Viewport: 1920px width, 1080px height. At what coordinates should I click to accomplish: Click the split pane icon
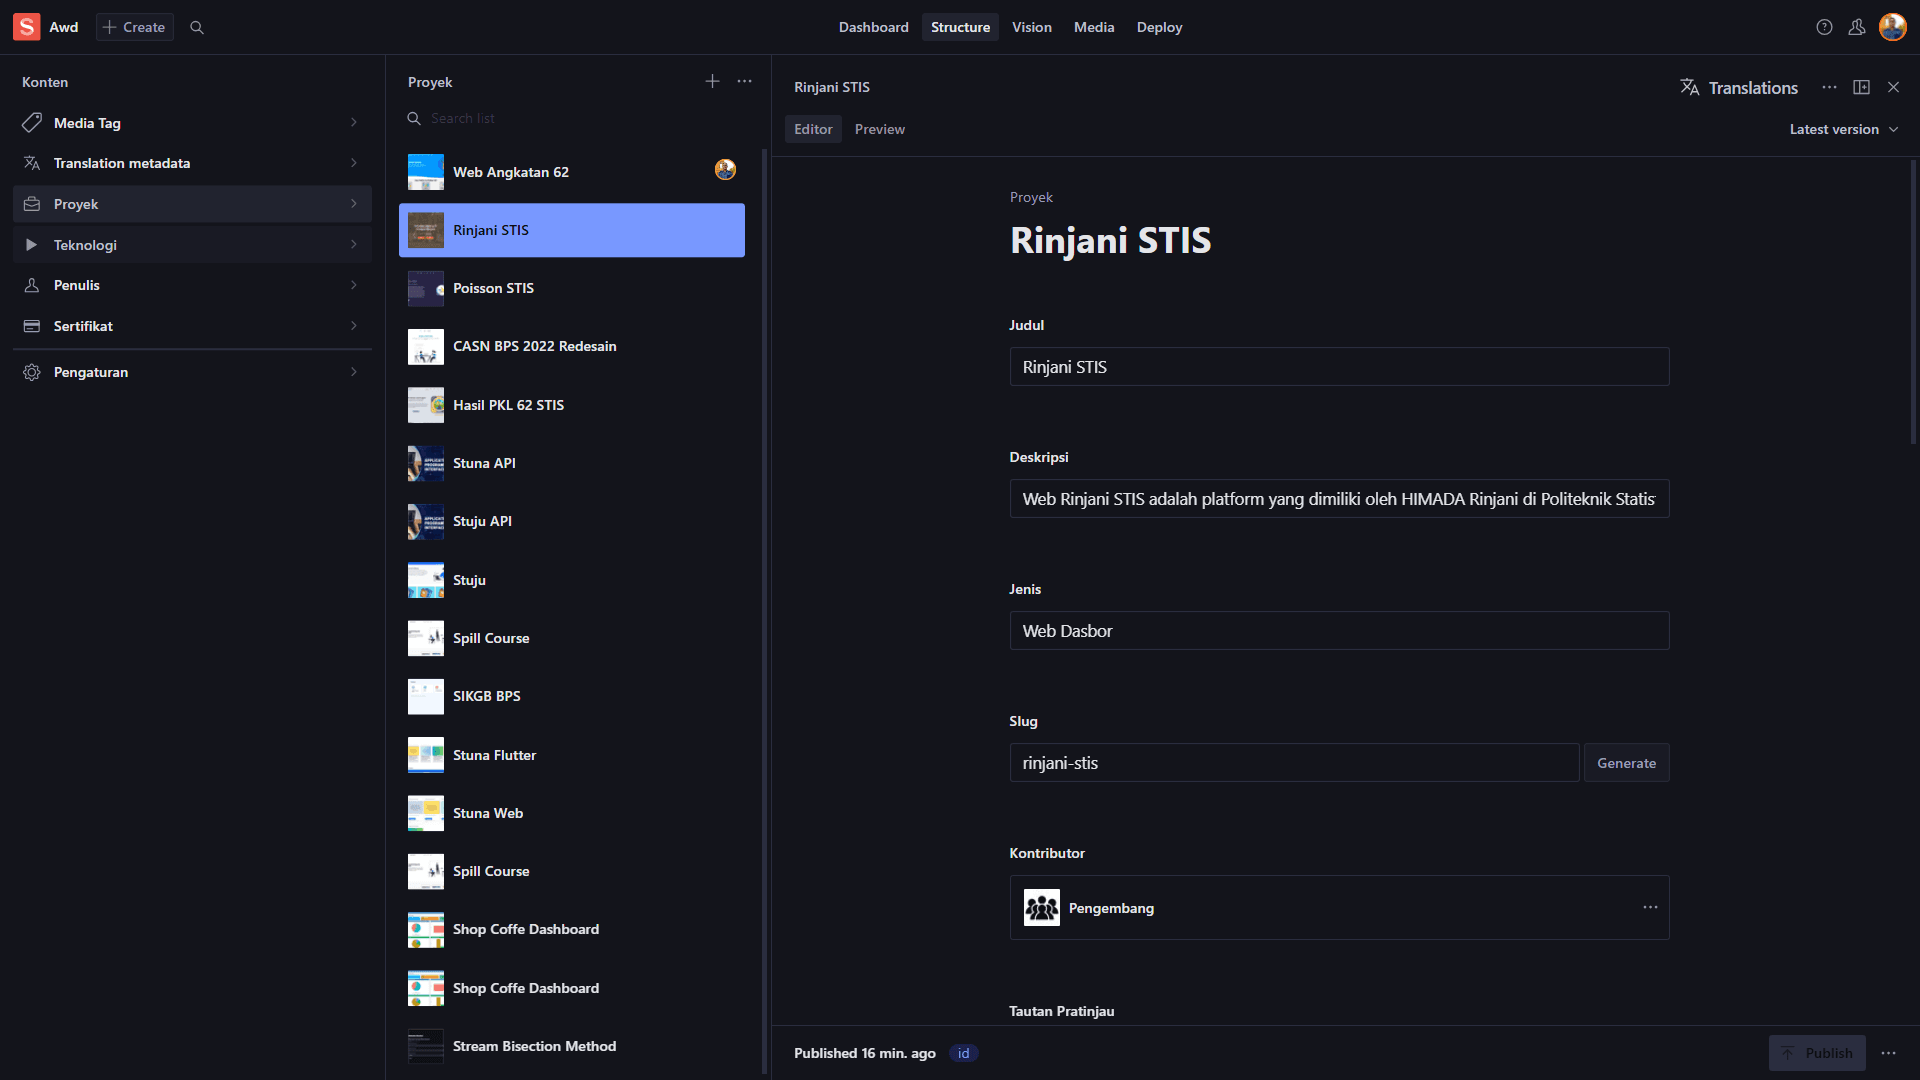tap(1861, 87)
